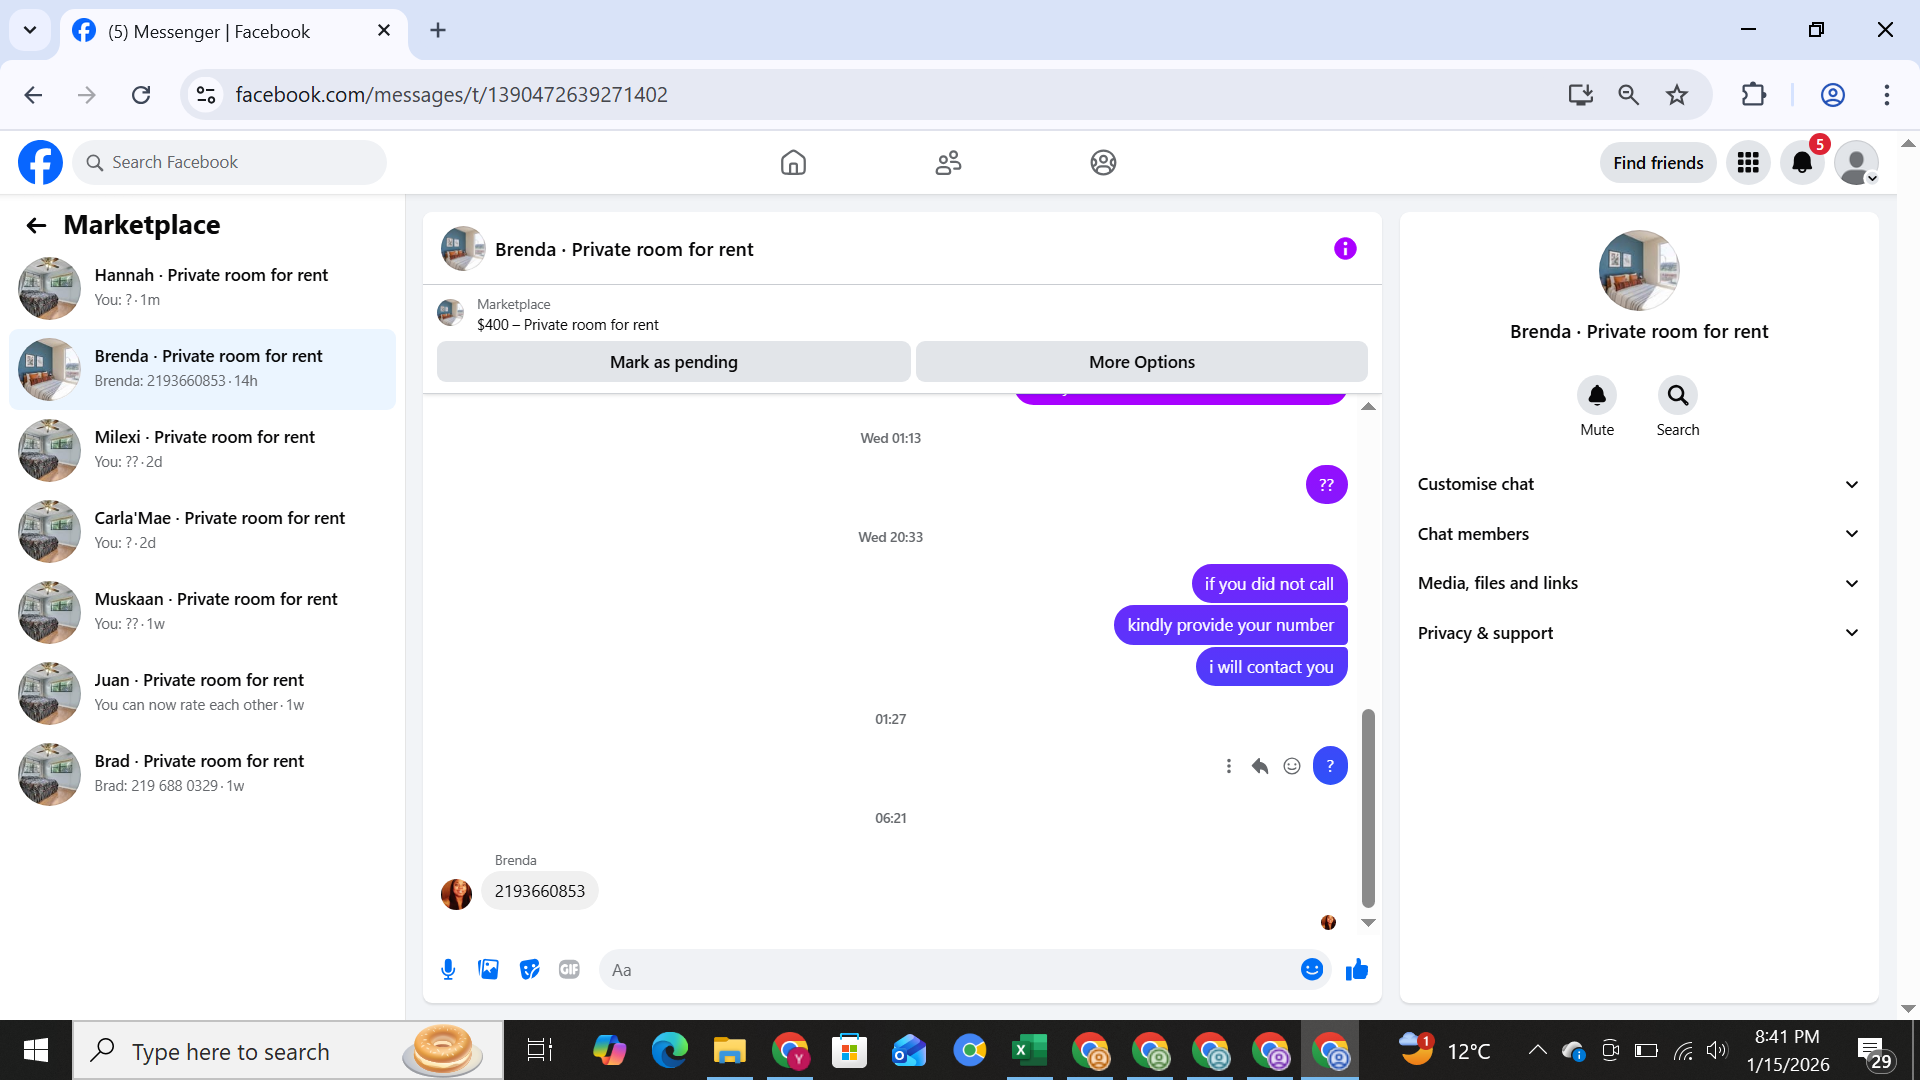This screenshot has width=1920, height=1080.
Task: Open the emoji picker in message box
Action: [1312, 969]
